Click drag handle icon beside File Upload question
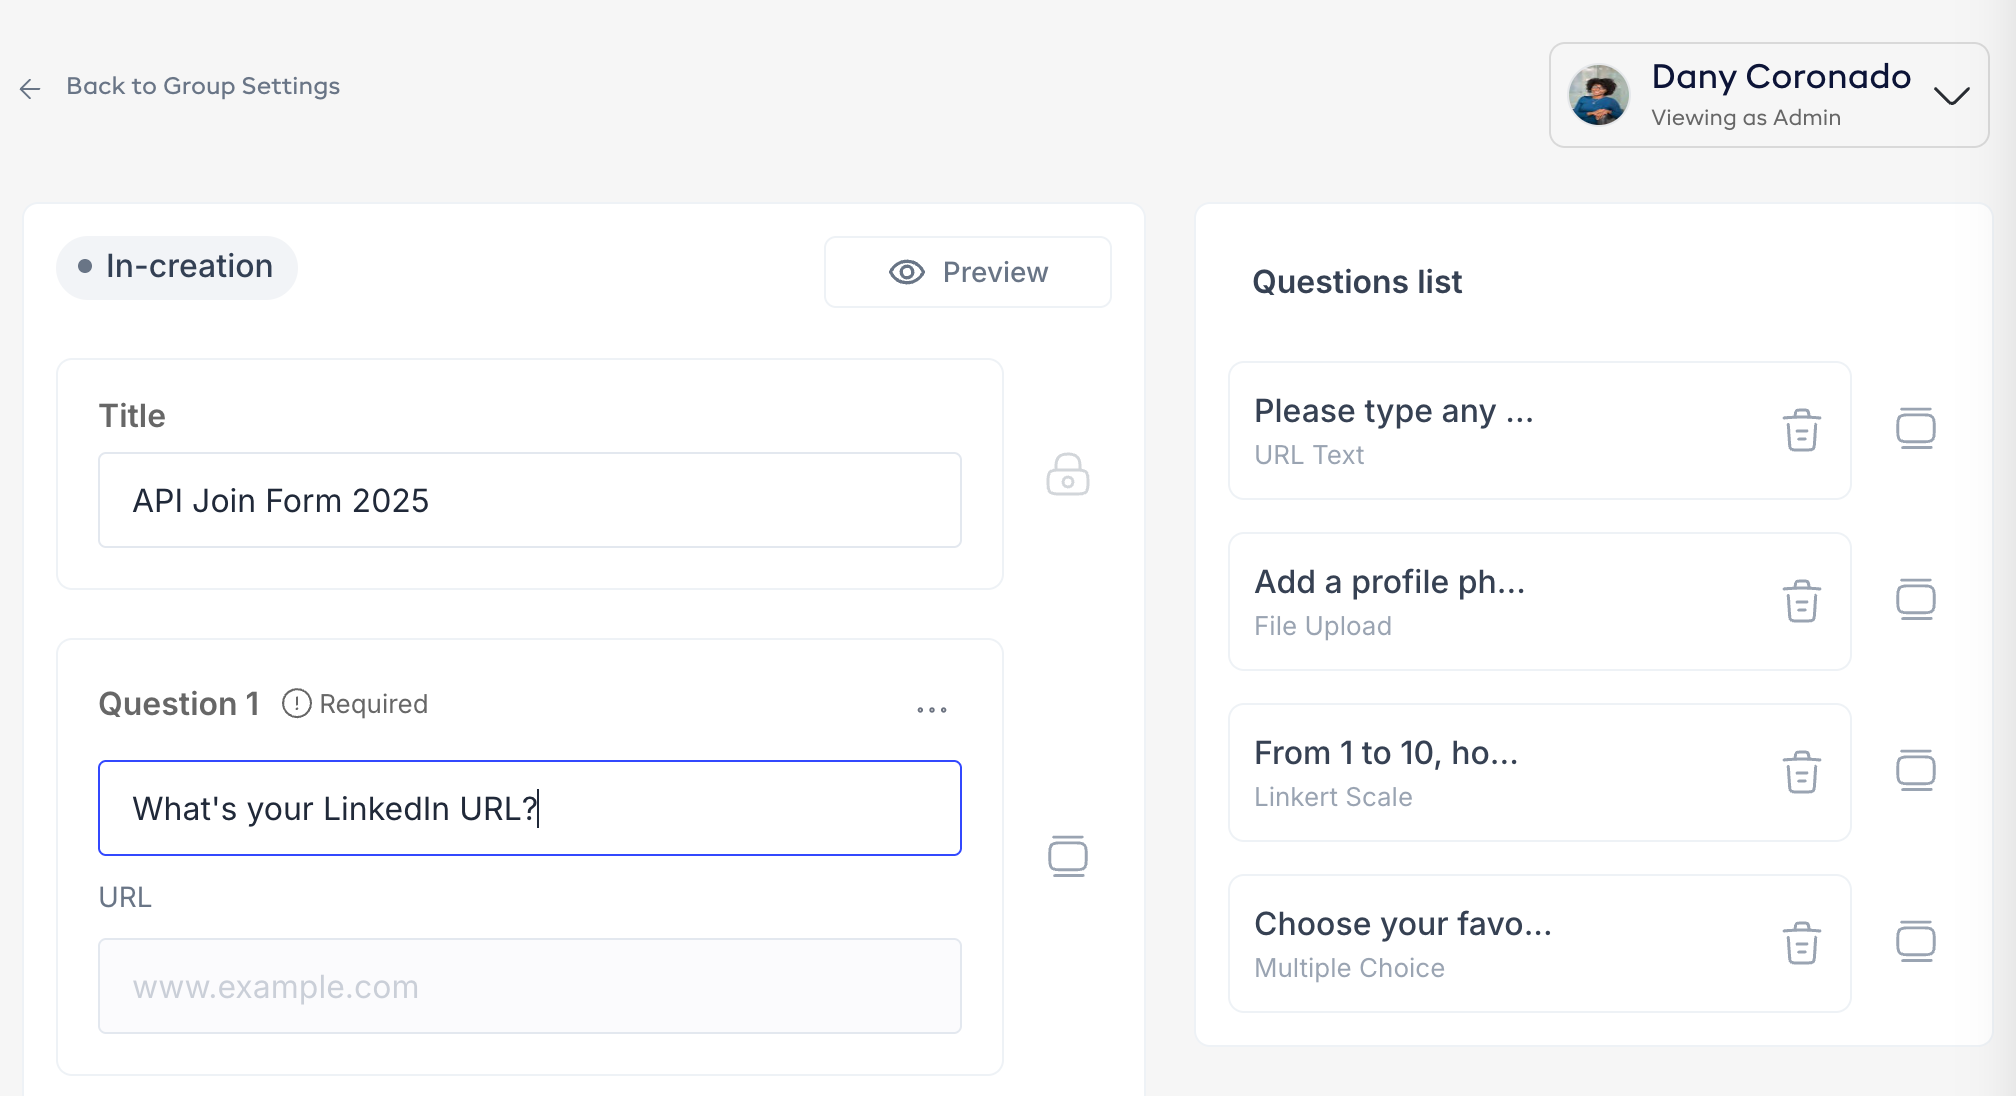The width and height of the screenshot is (2016, 1096). (1915, 599)
